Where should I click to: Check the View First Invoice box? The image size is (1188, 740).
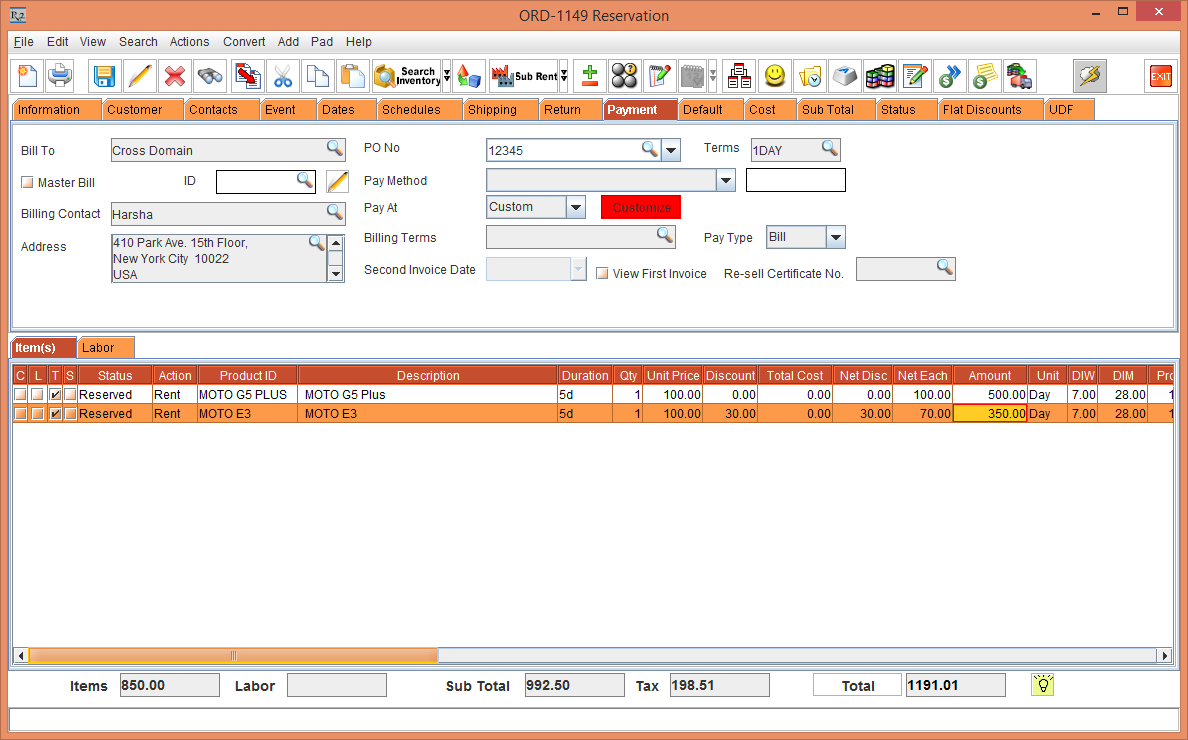(602, 274)
